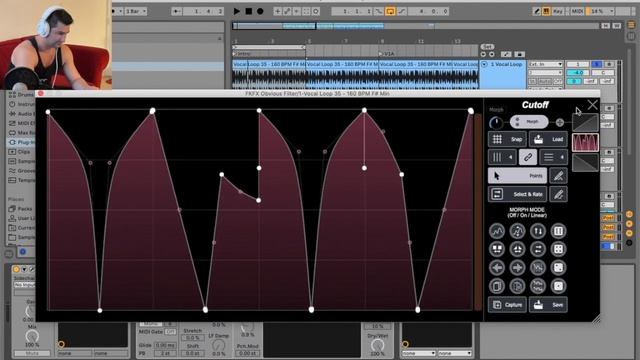The height and width of the screenshot is (360, 640).
Task: Click the Dry/Wet knob in device
Action: pyautogui.click(x=377, y=345)
